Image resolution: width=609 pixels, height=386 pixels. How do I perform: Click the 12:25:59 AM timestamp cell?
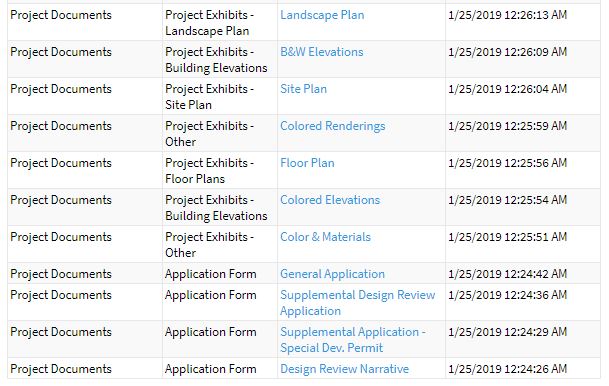pos(522,133)
